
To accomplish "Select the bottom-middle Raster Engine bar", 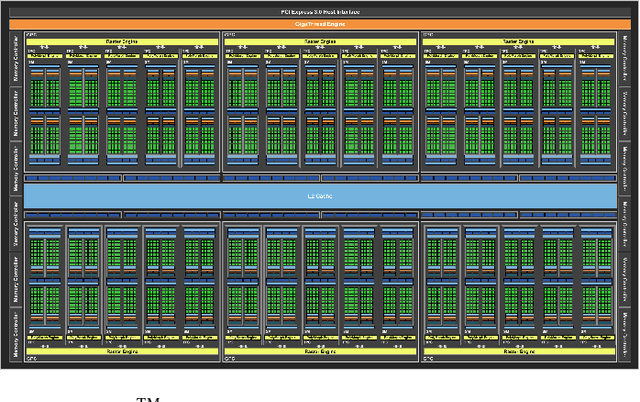I will [x=320, y=352].
